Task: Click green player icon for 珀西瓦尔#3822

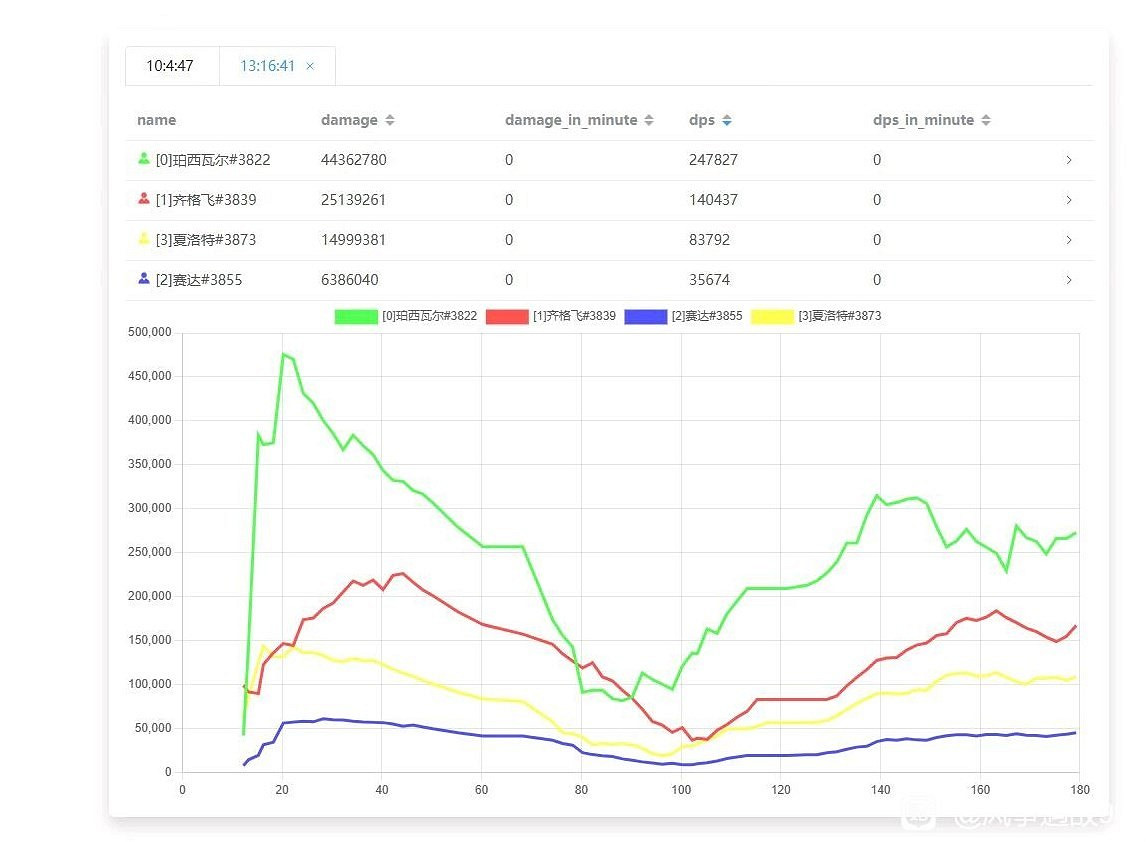Action: 144,159
